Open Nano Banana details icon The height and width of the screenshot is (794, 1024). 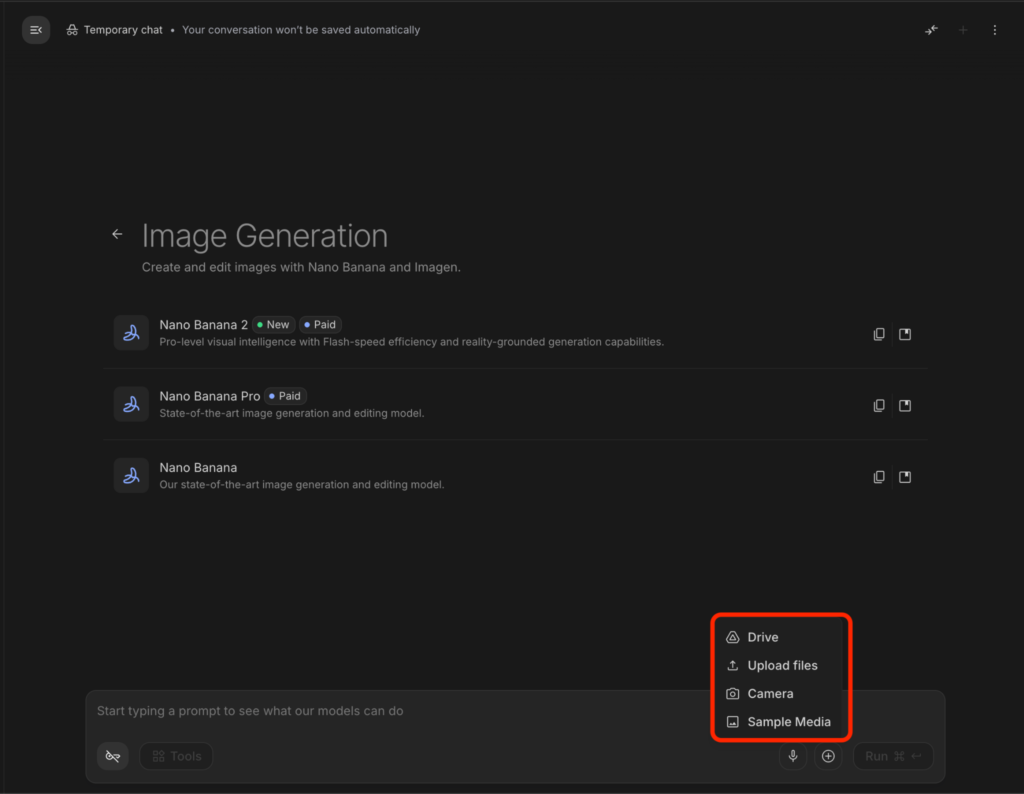(905, 477)
